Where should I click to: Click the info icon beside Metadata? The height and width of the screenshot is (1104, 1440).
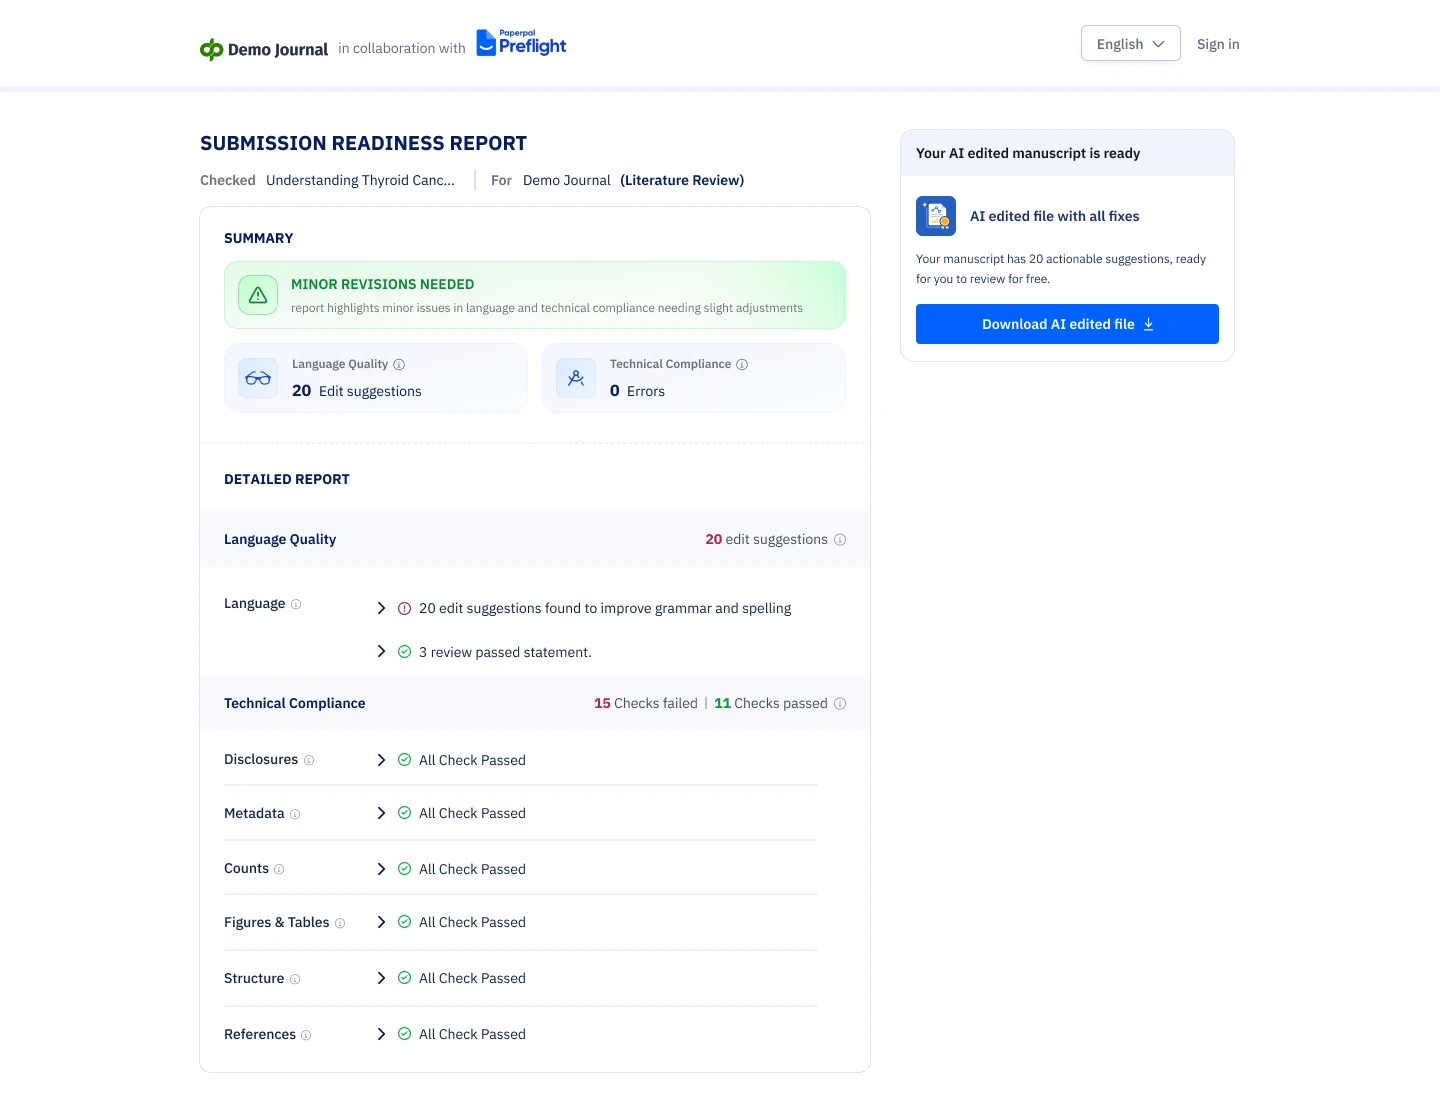pyautogui.click(x=295, y=814)
